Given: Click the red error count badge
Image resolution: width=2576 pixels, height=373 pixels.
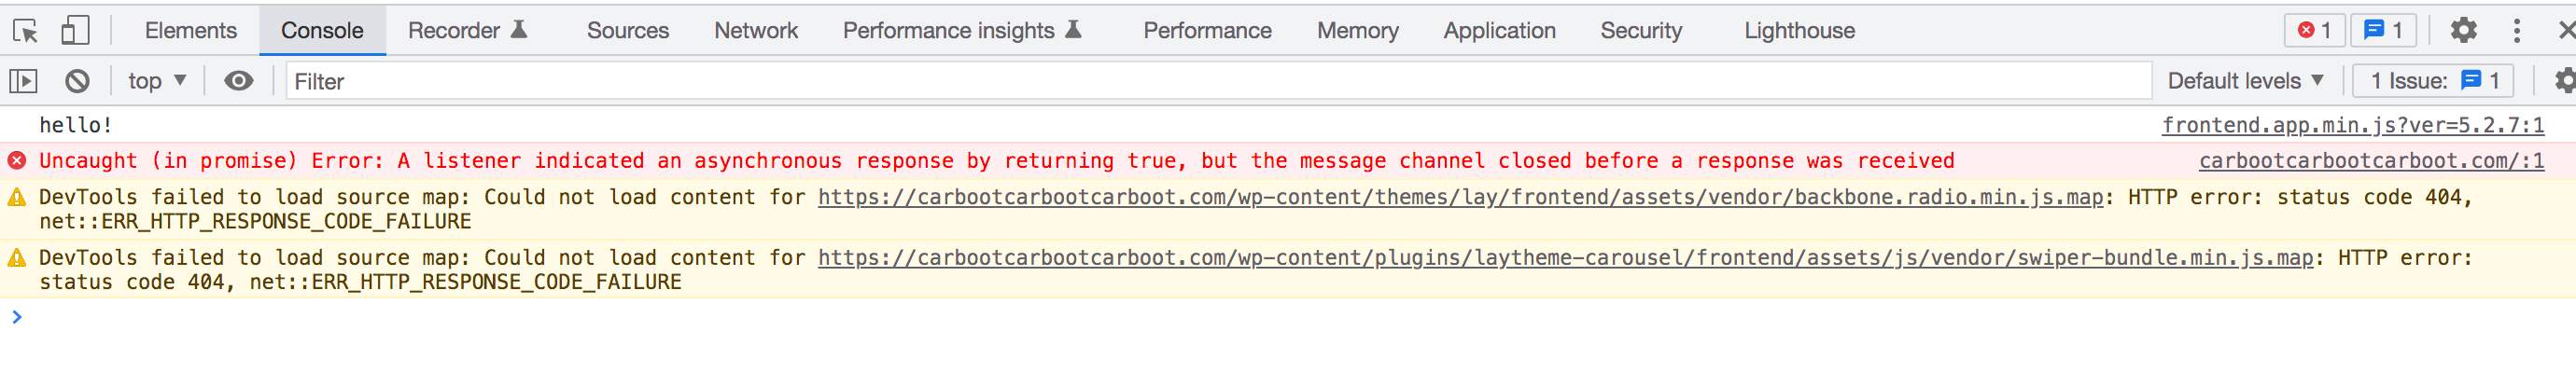Looking at the screenshot, I should click(x=2314, y=31).
